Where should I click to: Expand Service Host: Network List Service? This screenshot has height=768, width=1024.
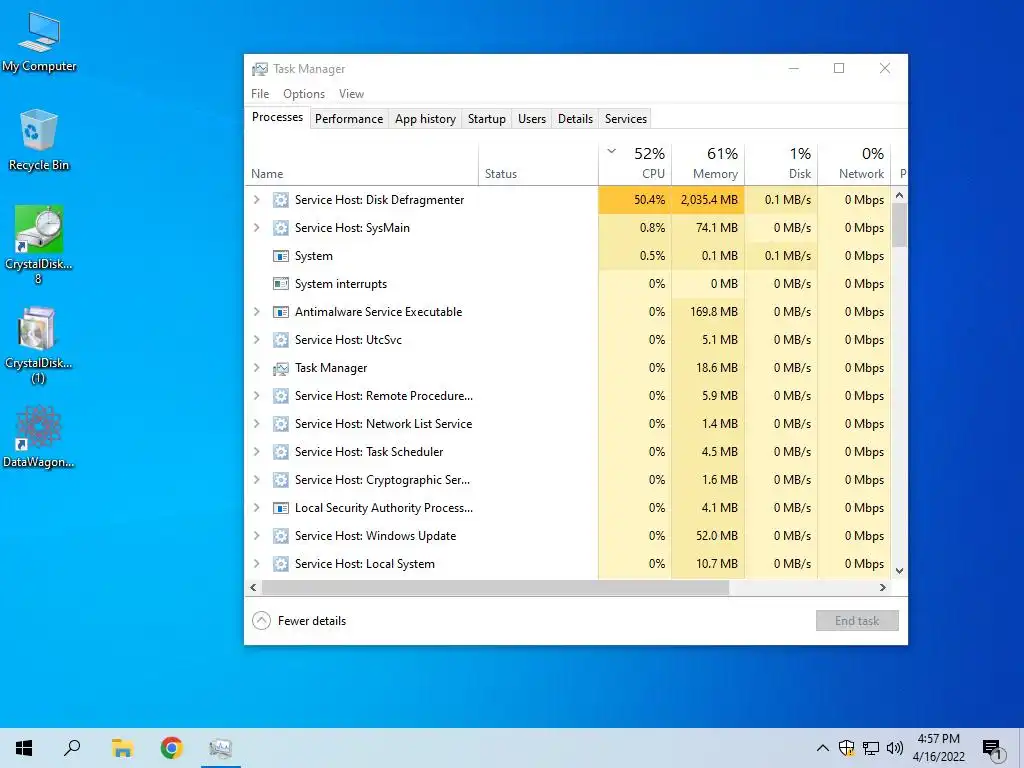[257, 424]
